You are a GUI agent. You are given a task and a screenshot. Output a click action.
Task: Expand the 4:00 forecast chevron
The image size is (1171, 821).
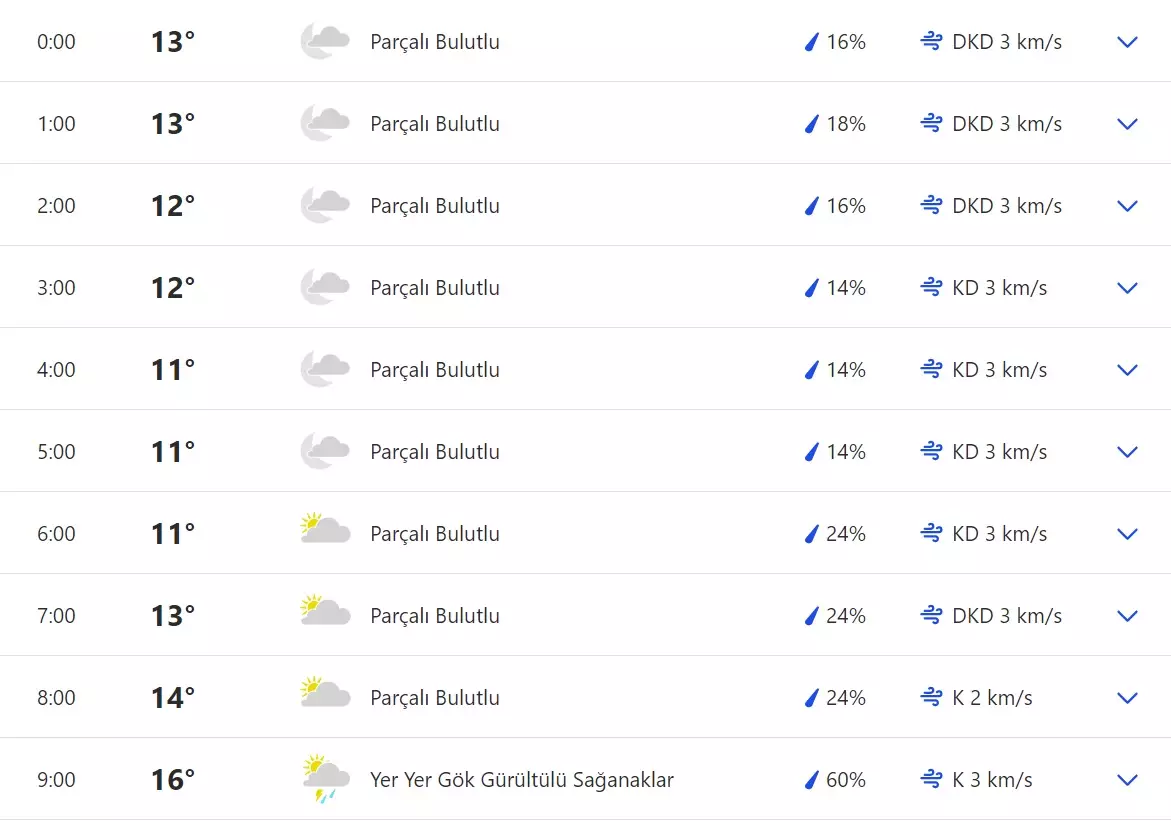click(x=1127, y=370)
